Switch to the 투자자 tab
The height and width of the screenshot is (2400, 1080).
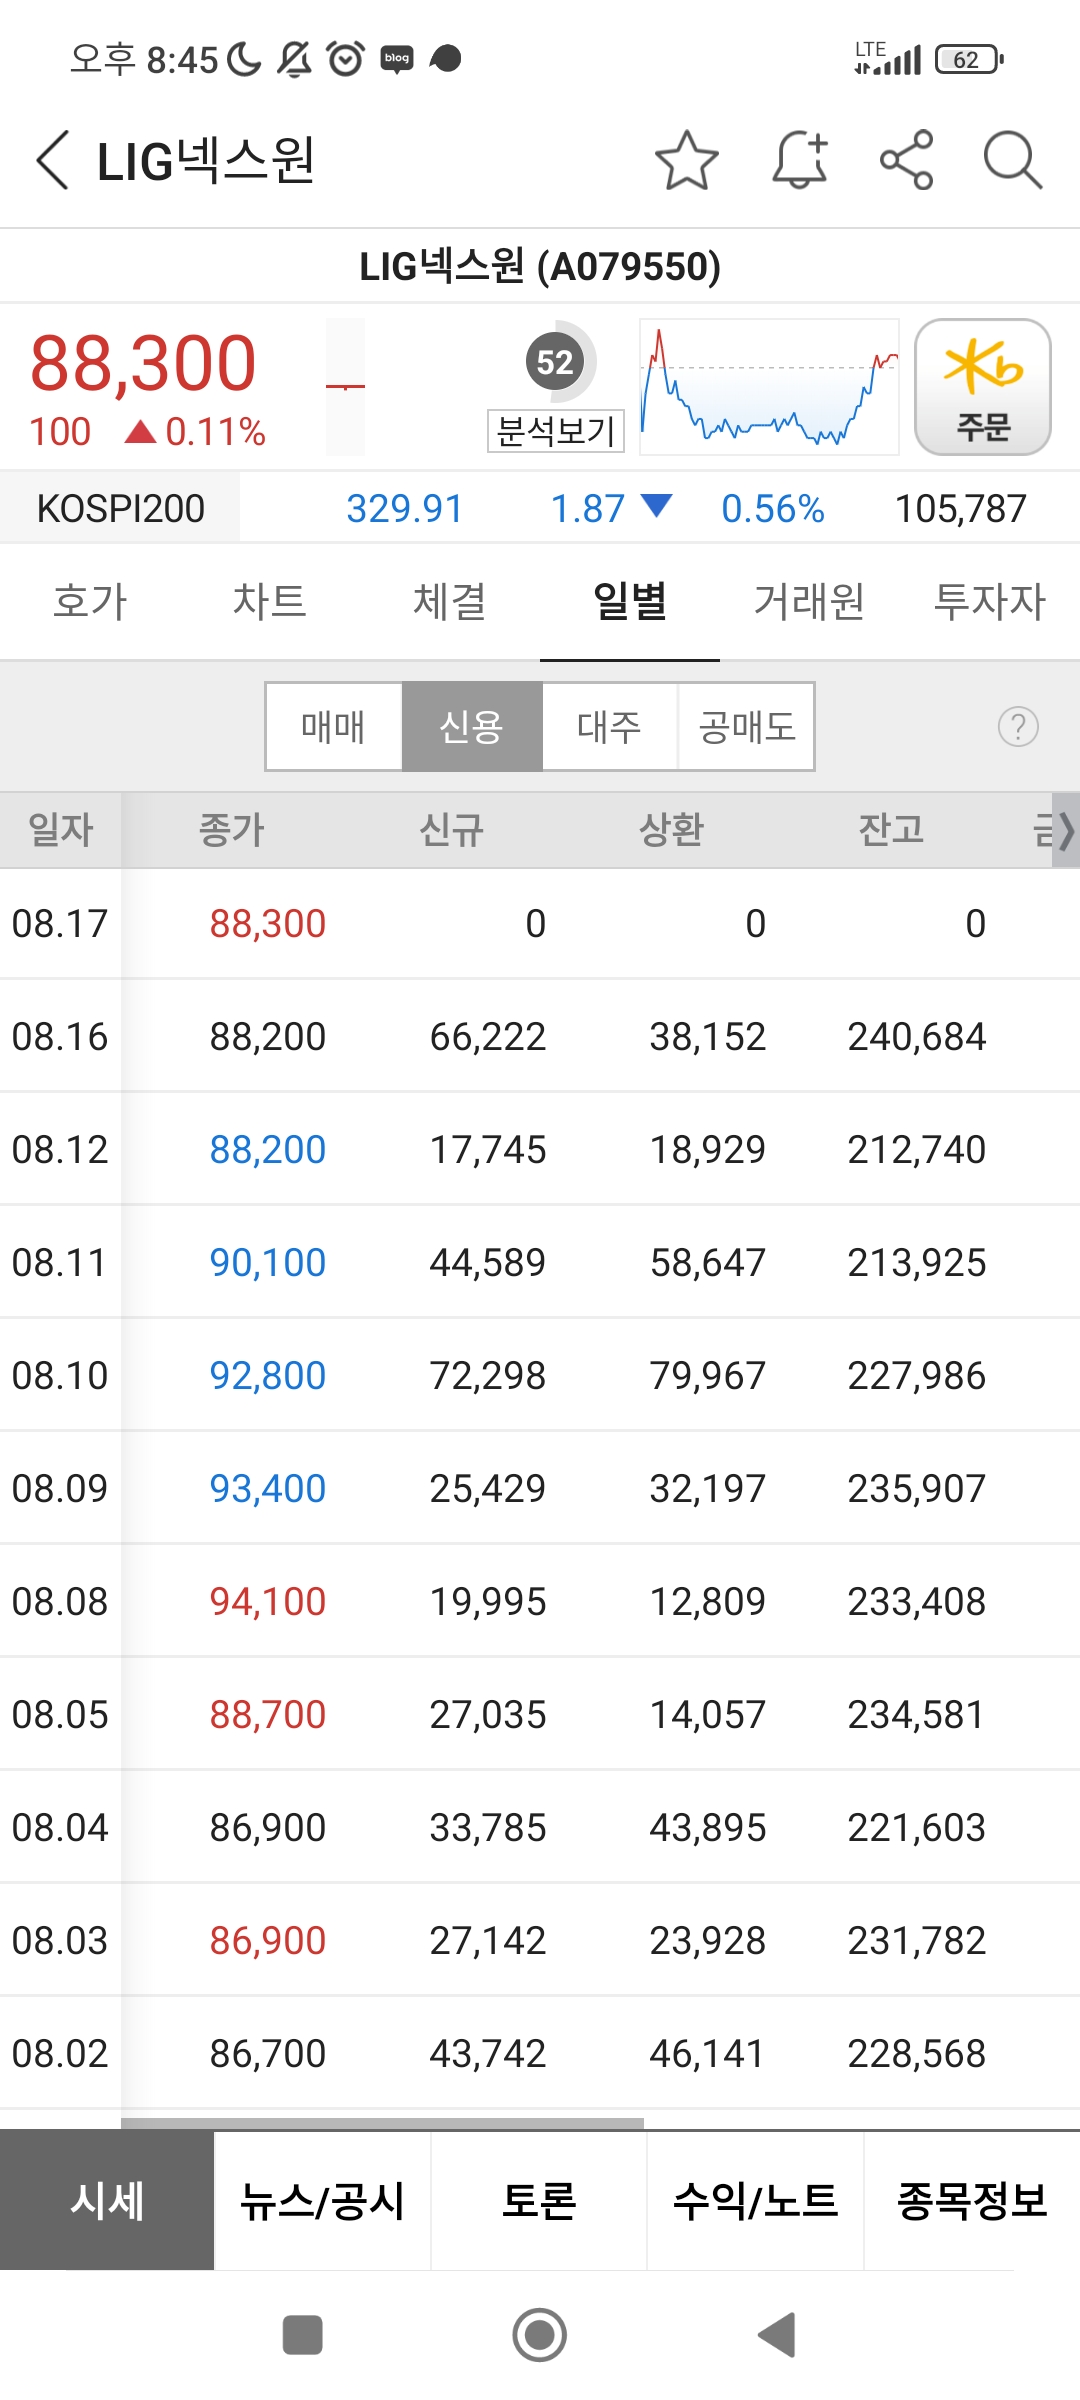(x=990, y=602)
